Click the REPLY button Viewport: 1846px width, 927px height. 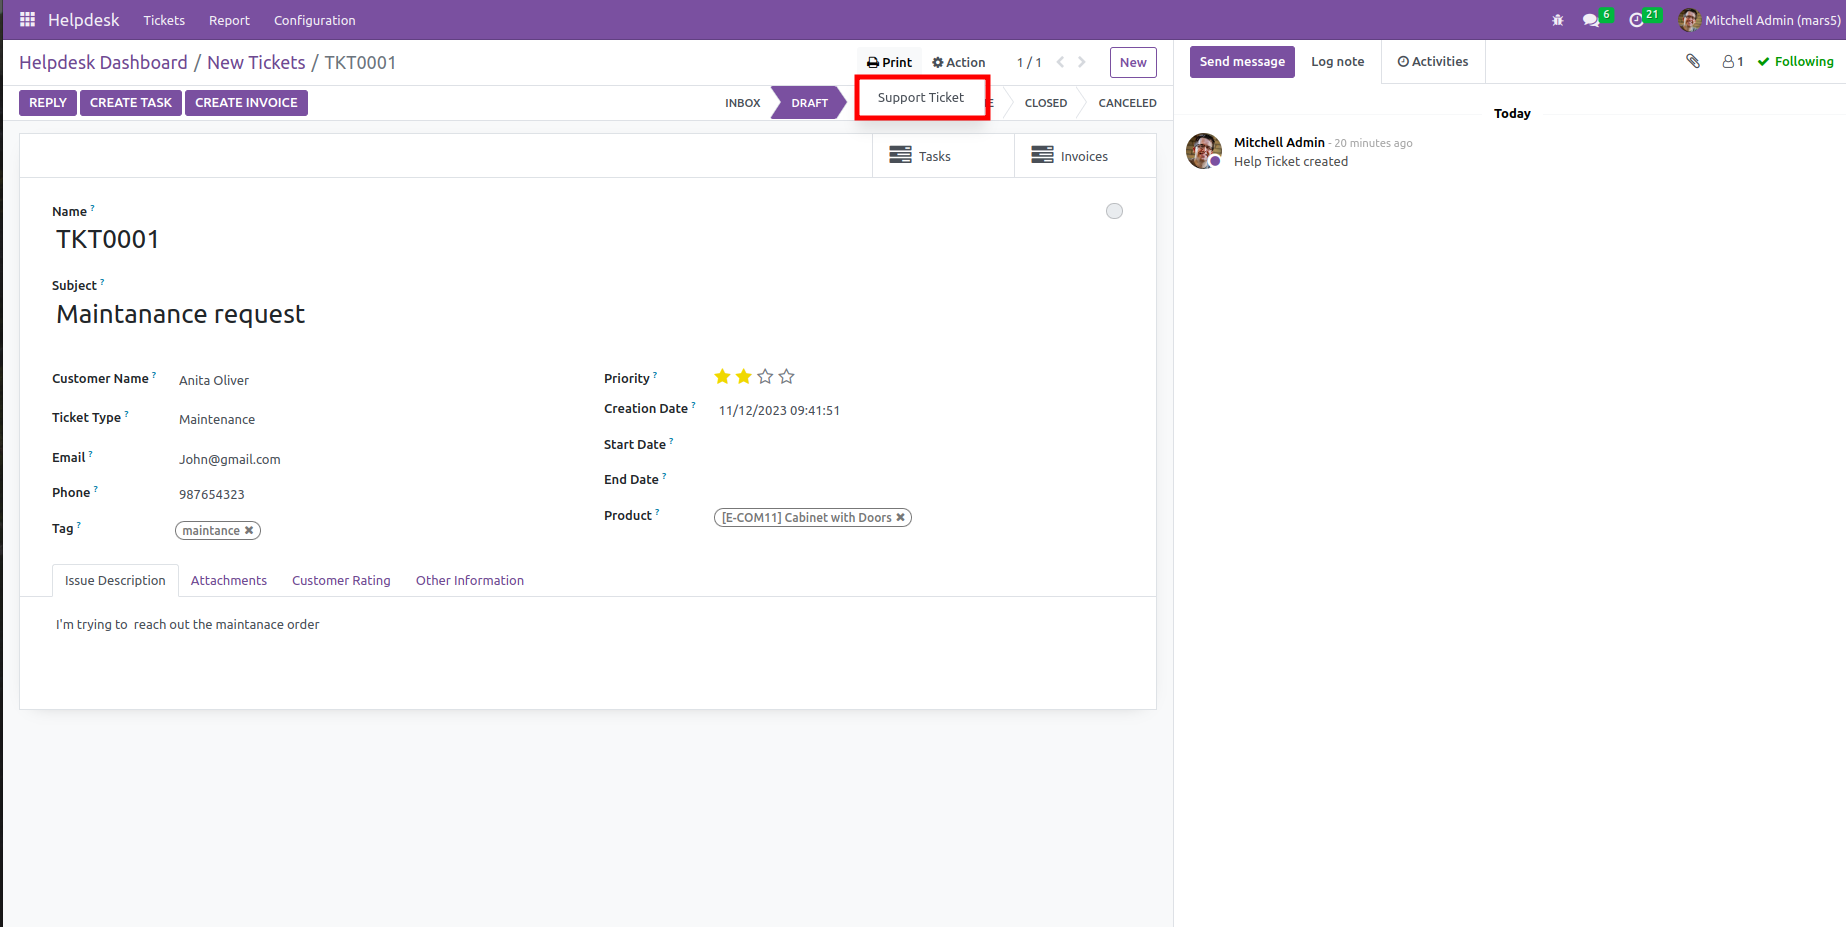(48, 103)
